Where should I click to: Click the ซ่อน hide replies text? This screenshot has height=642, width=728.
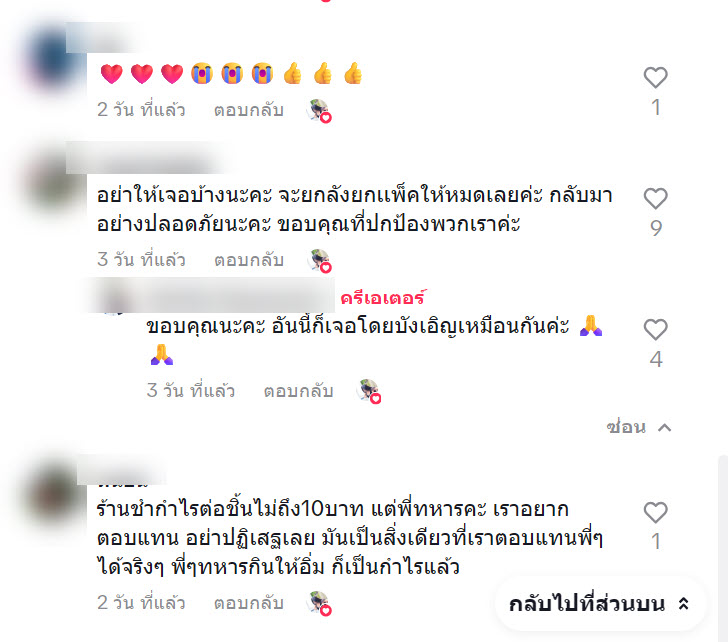[626, 427]
